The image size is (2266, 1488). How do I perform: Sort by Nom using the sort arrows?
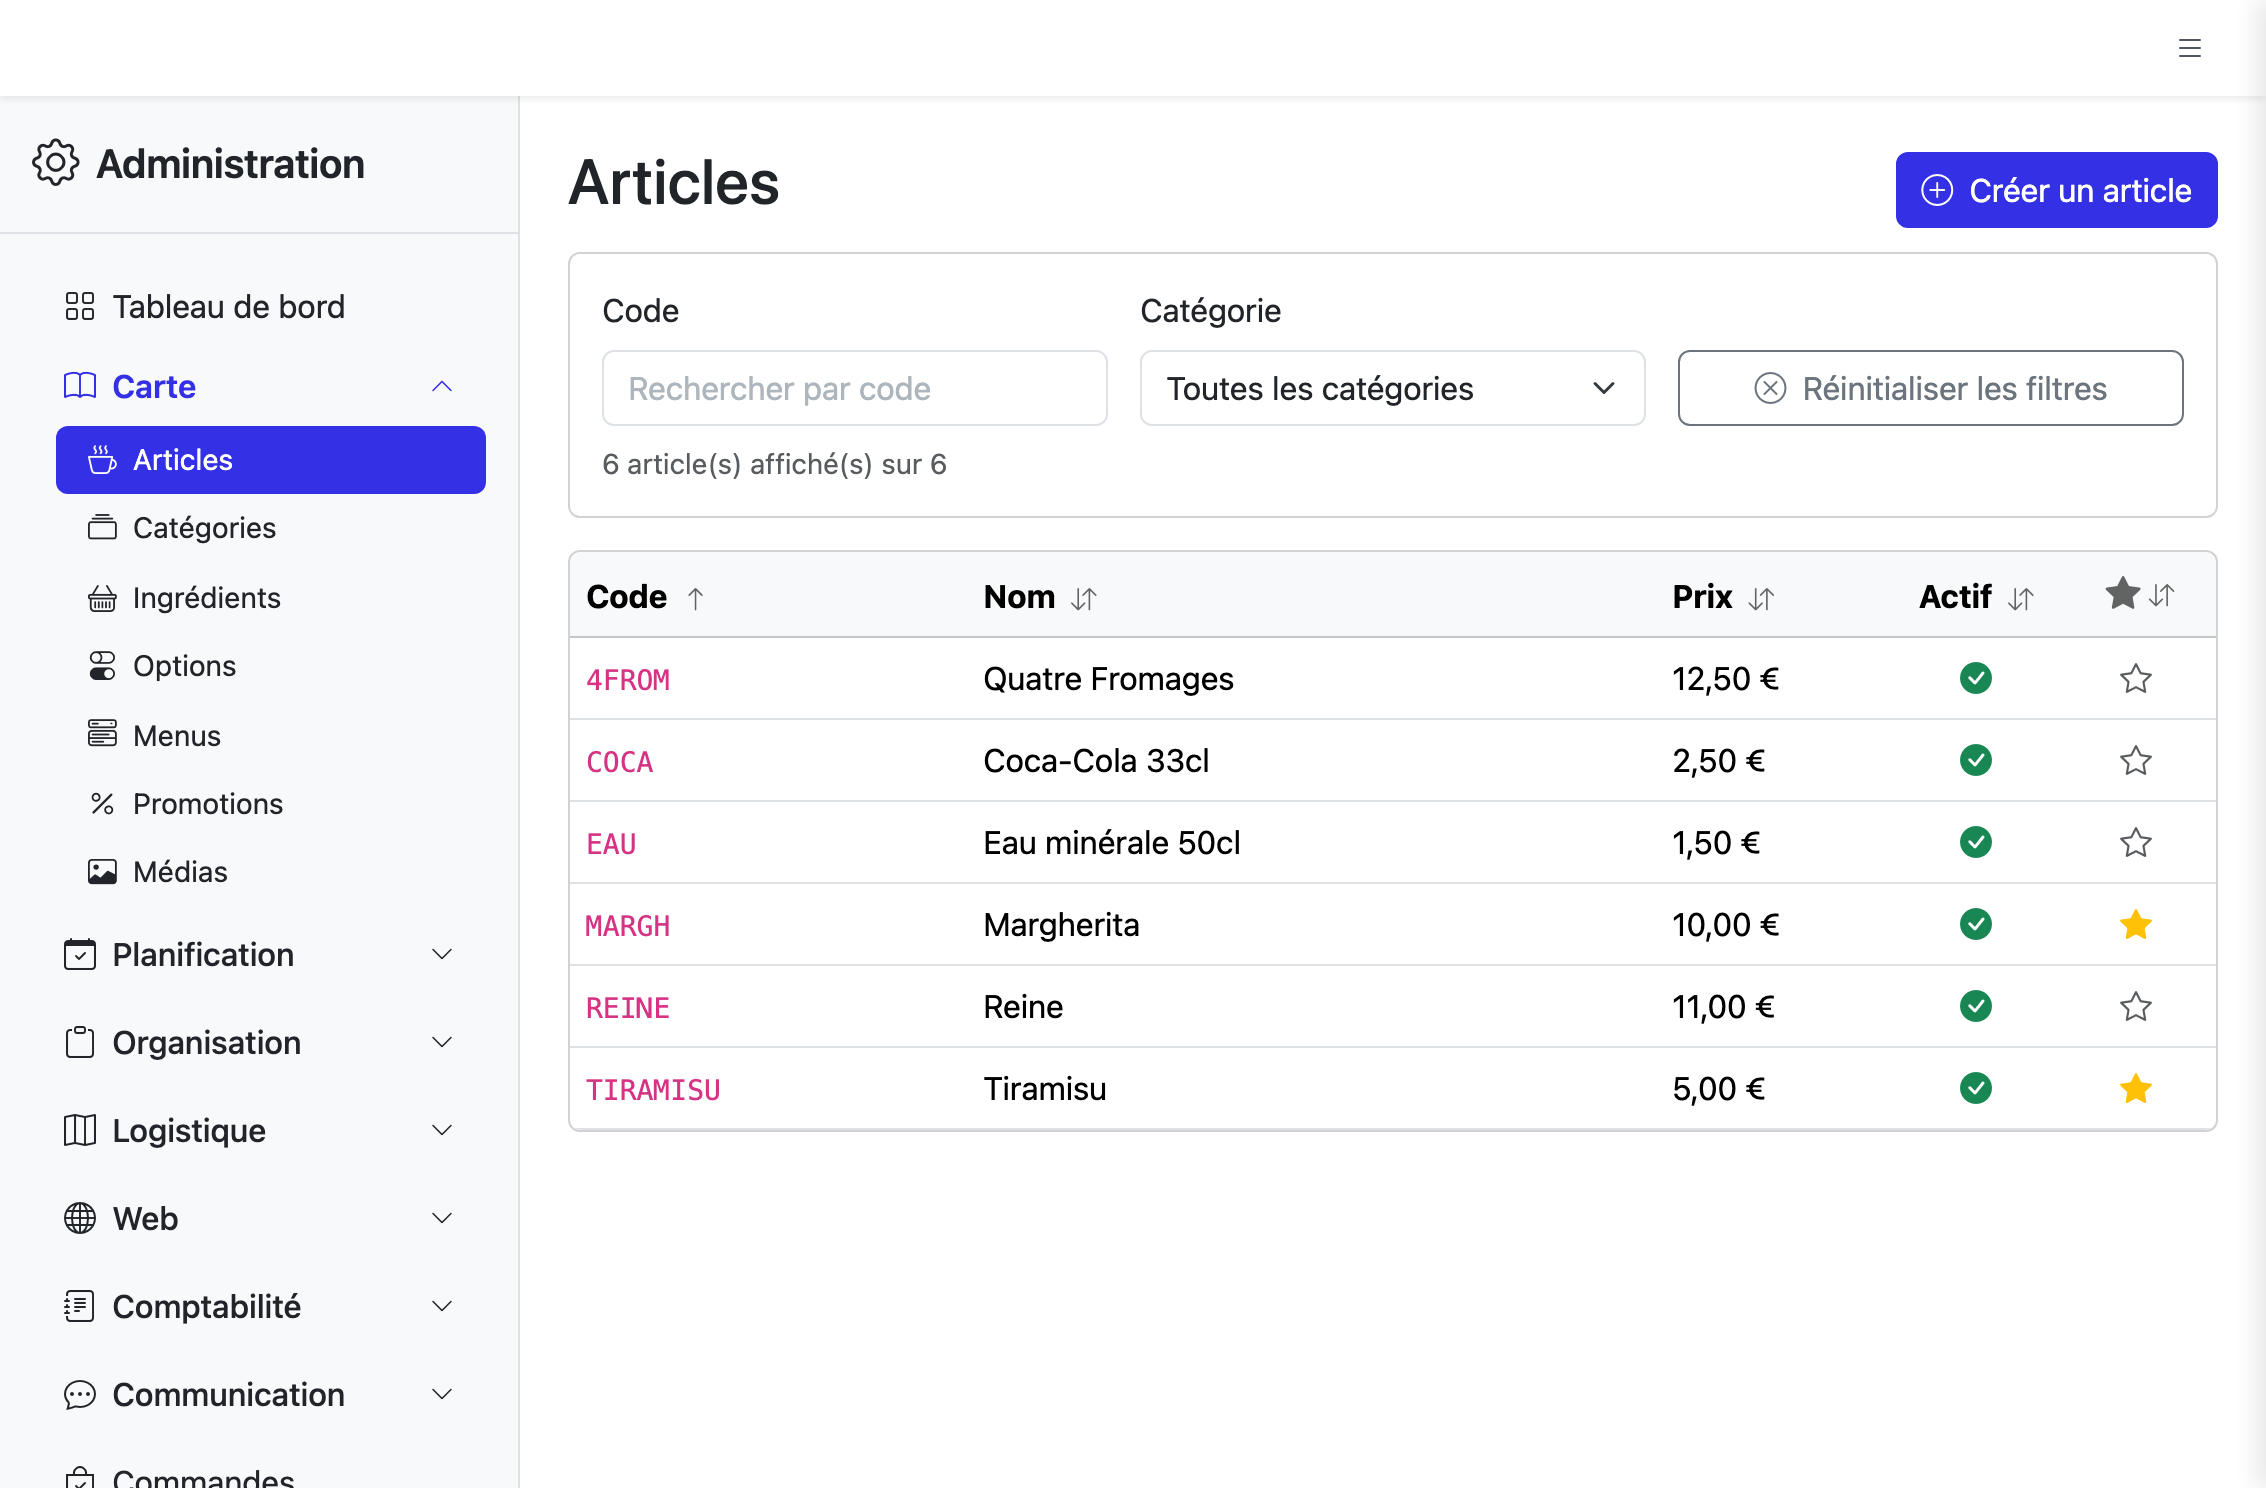1084,598
